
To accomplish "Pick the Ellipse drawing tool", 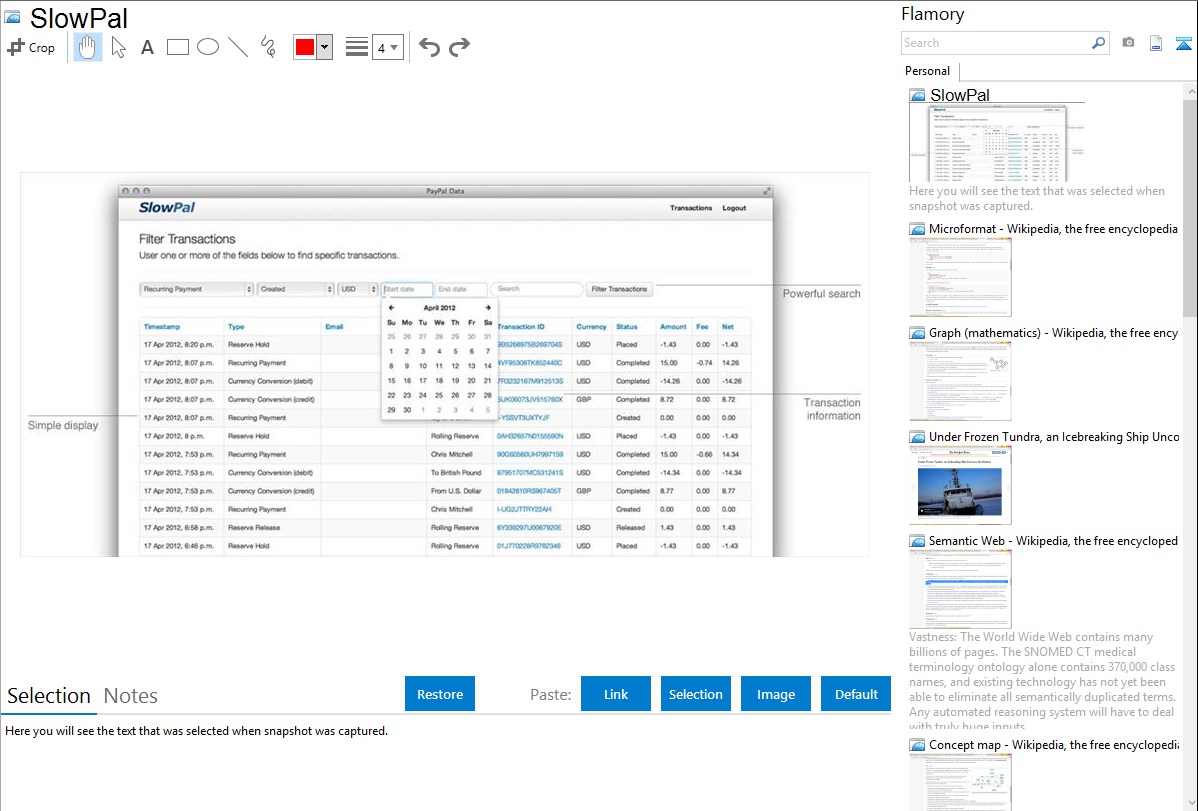I will (x=208, y=47).
